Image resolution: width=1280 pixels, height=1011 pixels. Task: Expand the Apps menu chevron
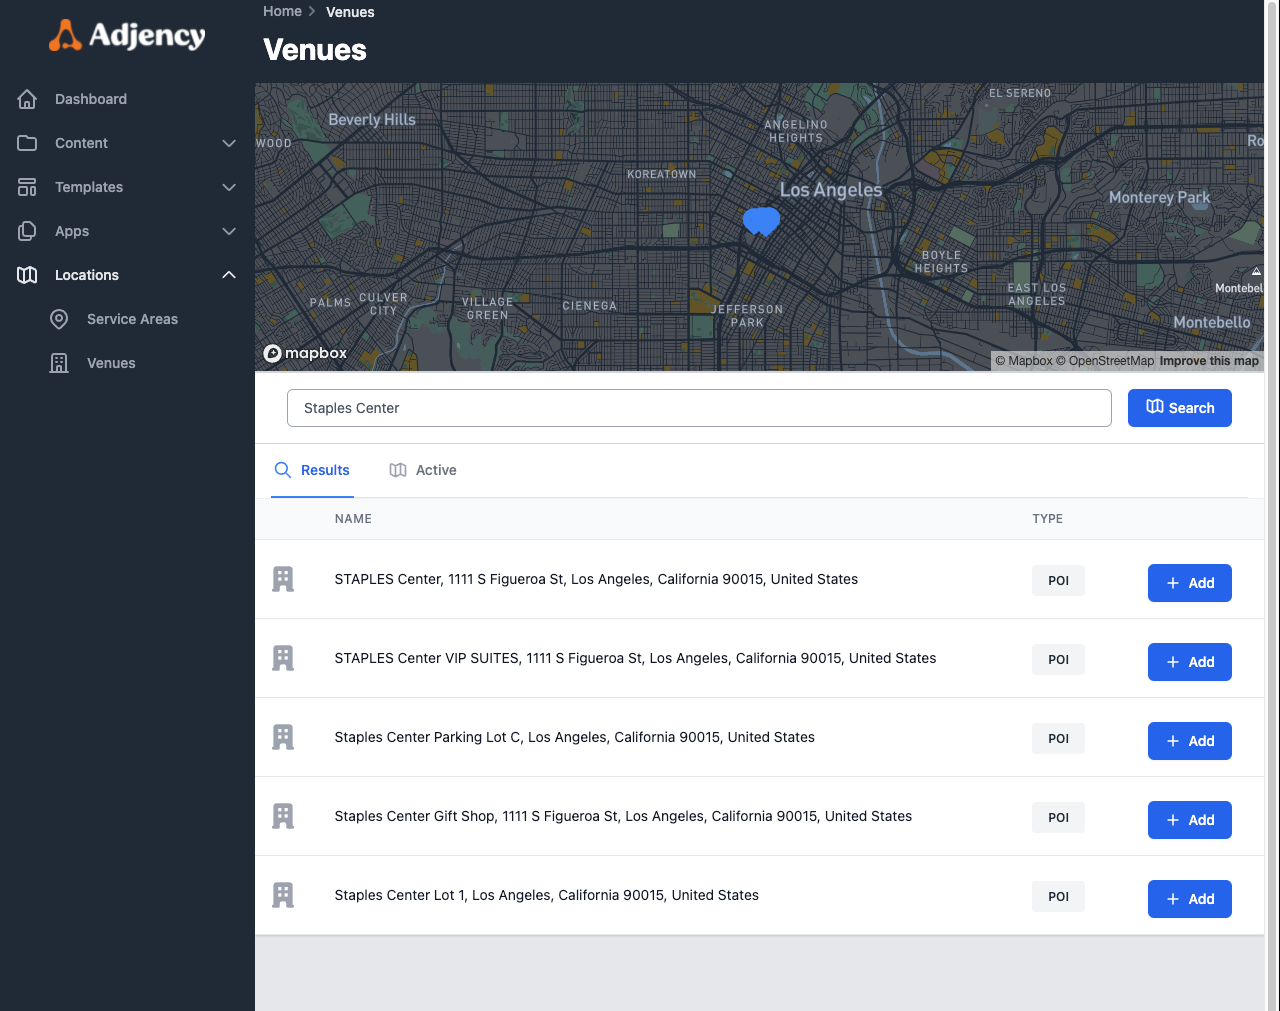229,231
